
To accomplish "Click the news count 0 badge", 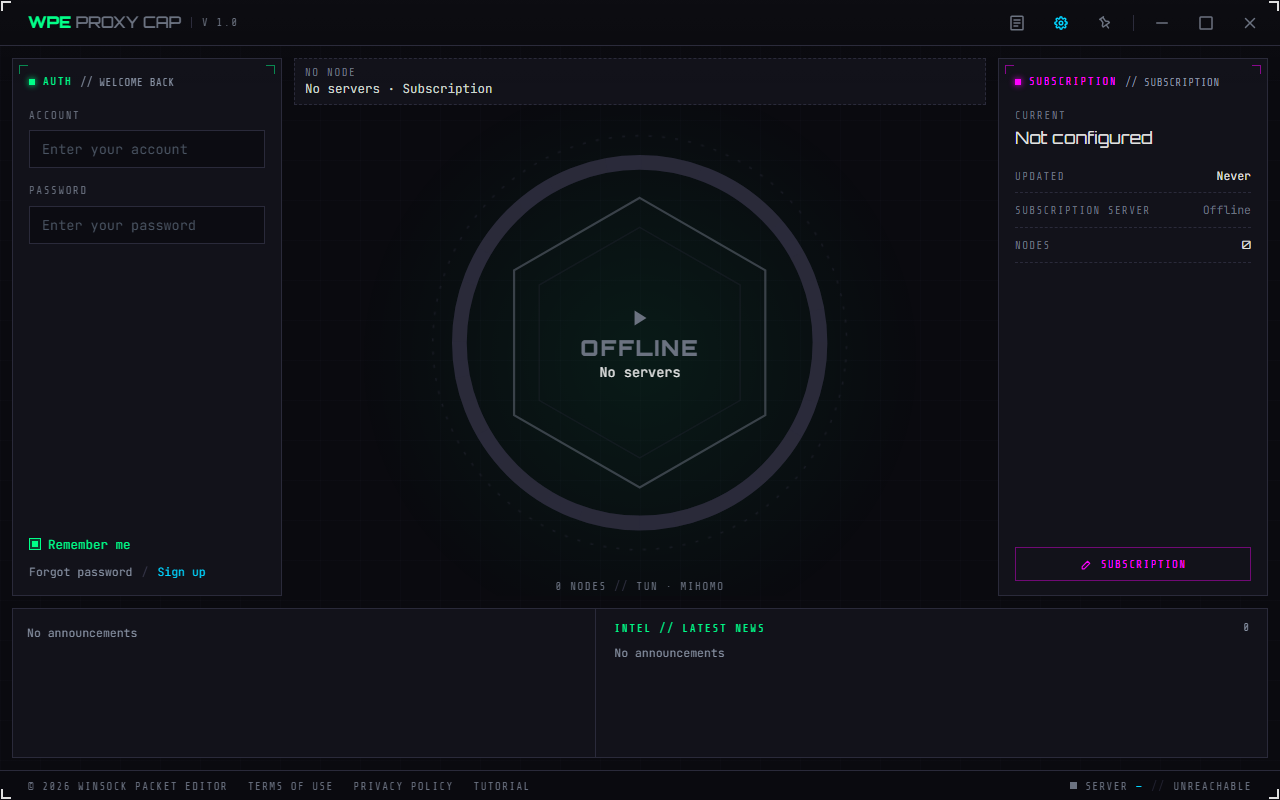I will coord(1246,627).
